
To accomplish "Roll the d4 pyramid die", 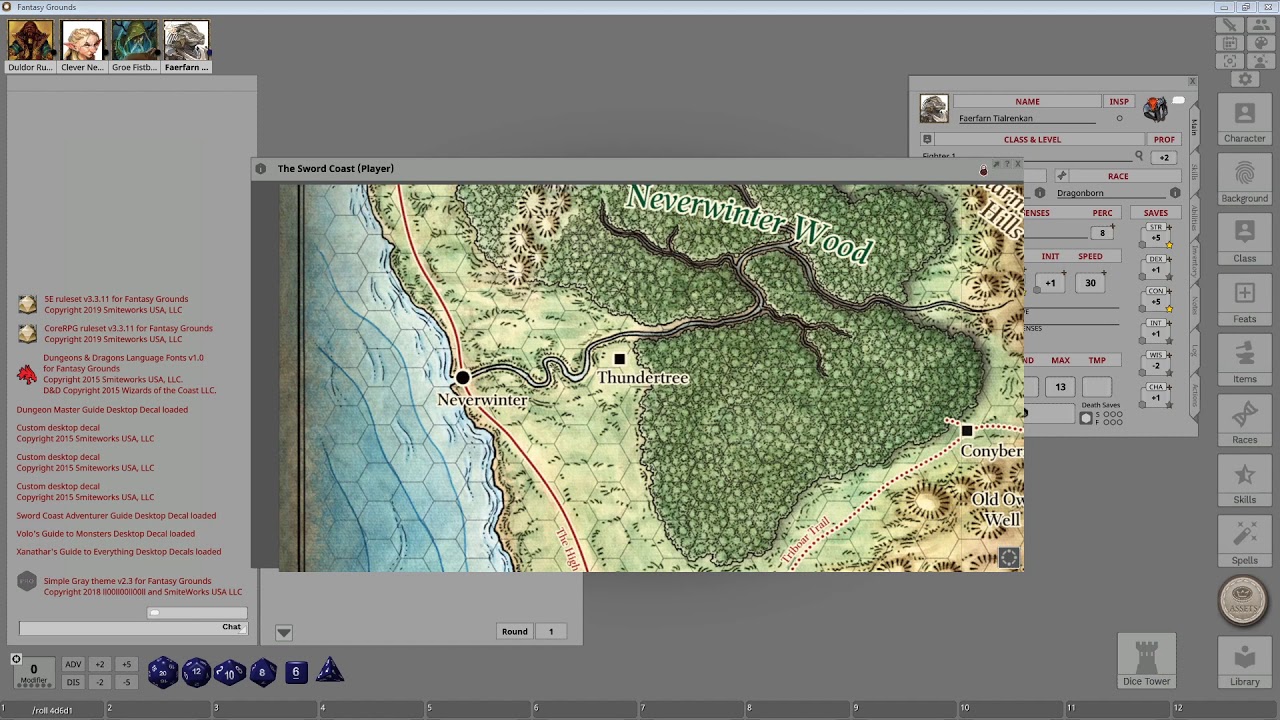I will click(x=330, y=671).
